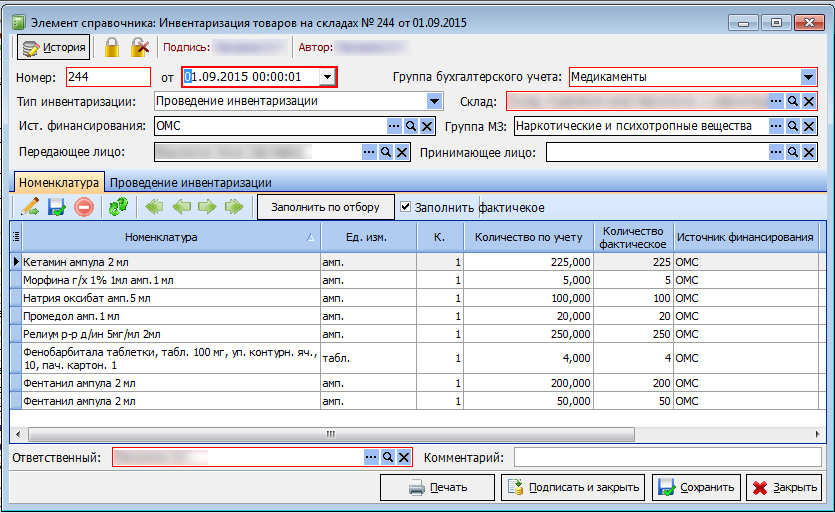The width and height of the screenshot is (835, 513).
Task: Click Ответственный search magnifier
Action: pos(388,457)
